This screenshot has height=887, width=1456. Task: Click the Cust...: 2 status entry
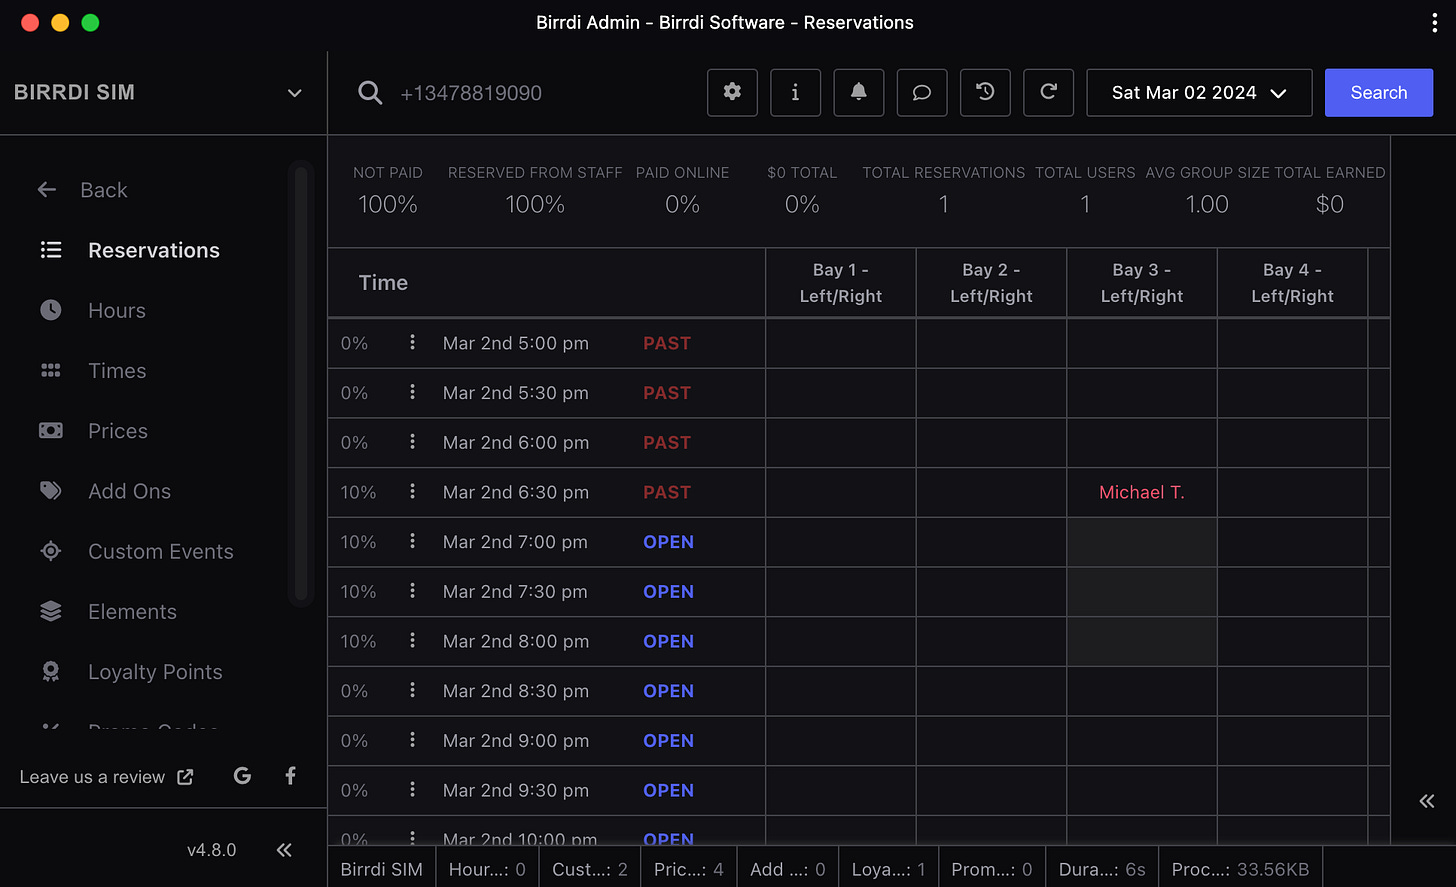click(590, 869)
